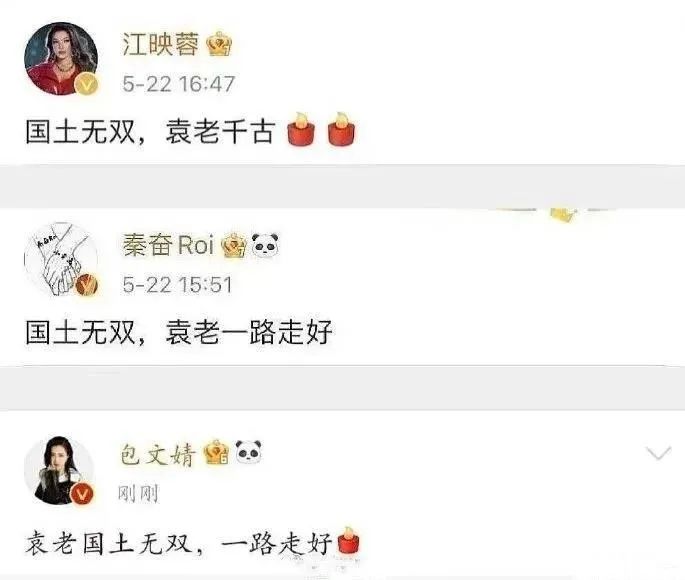Open the post timestamp 5-22 15:51
Screen dimensions: 685x580
(x=177, y=285)
